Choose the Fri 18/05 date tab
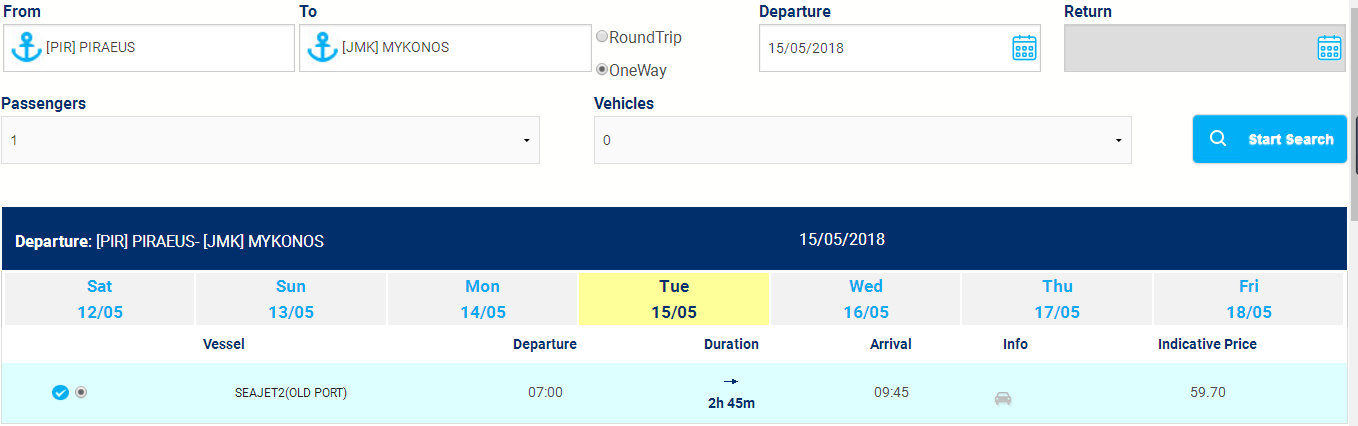This screenshot has height=426, width=1358. [x=1249, y=299]
